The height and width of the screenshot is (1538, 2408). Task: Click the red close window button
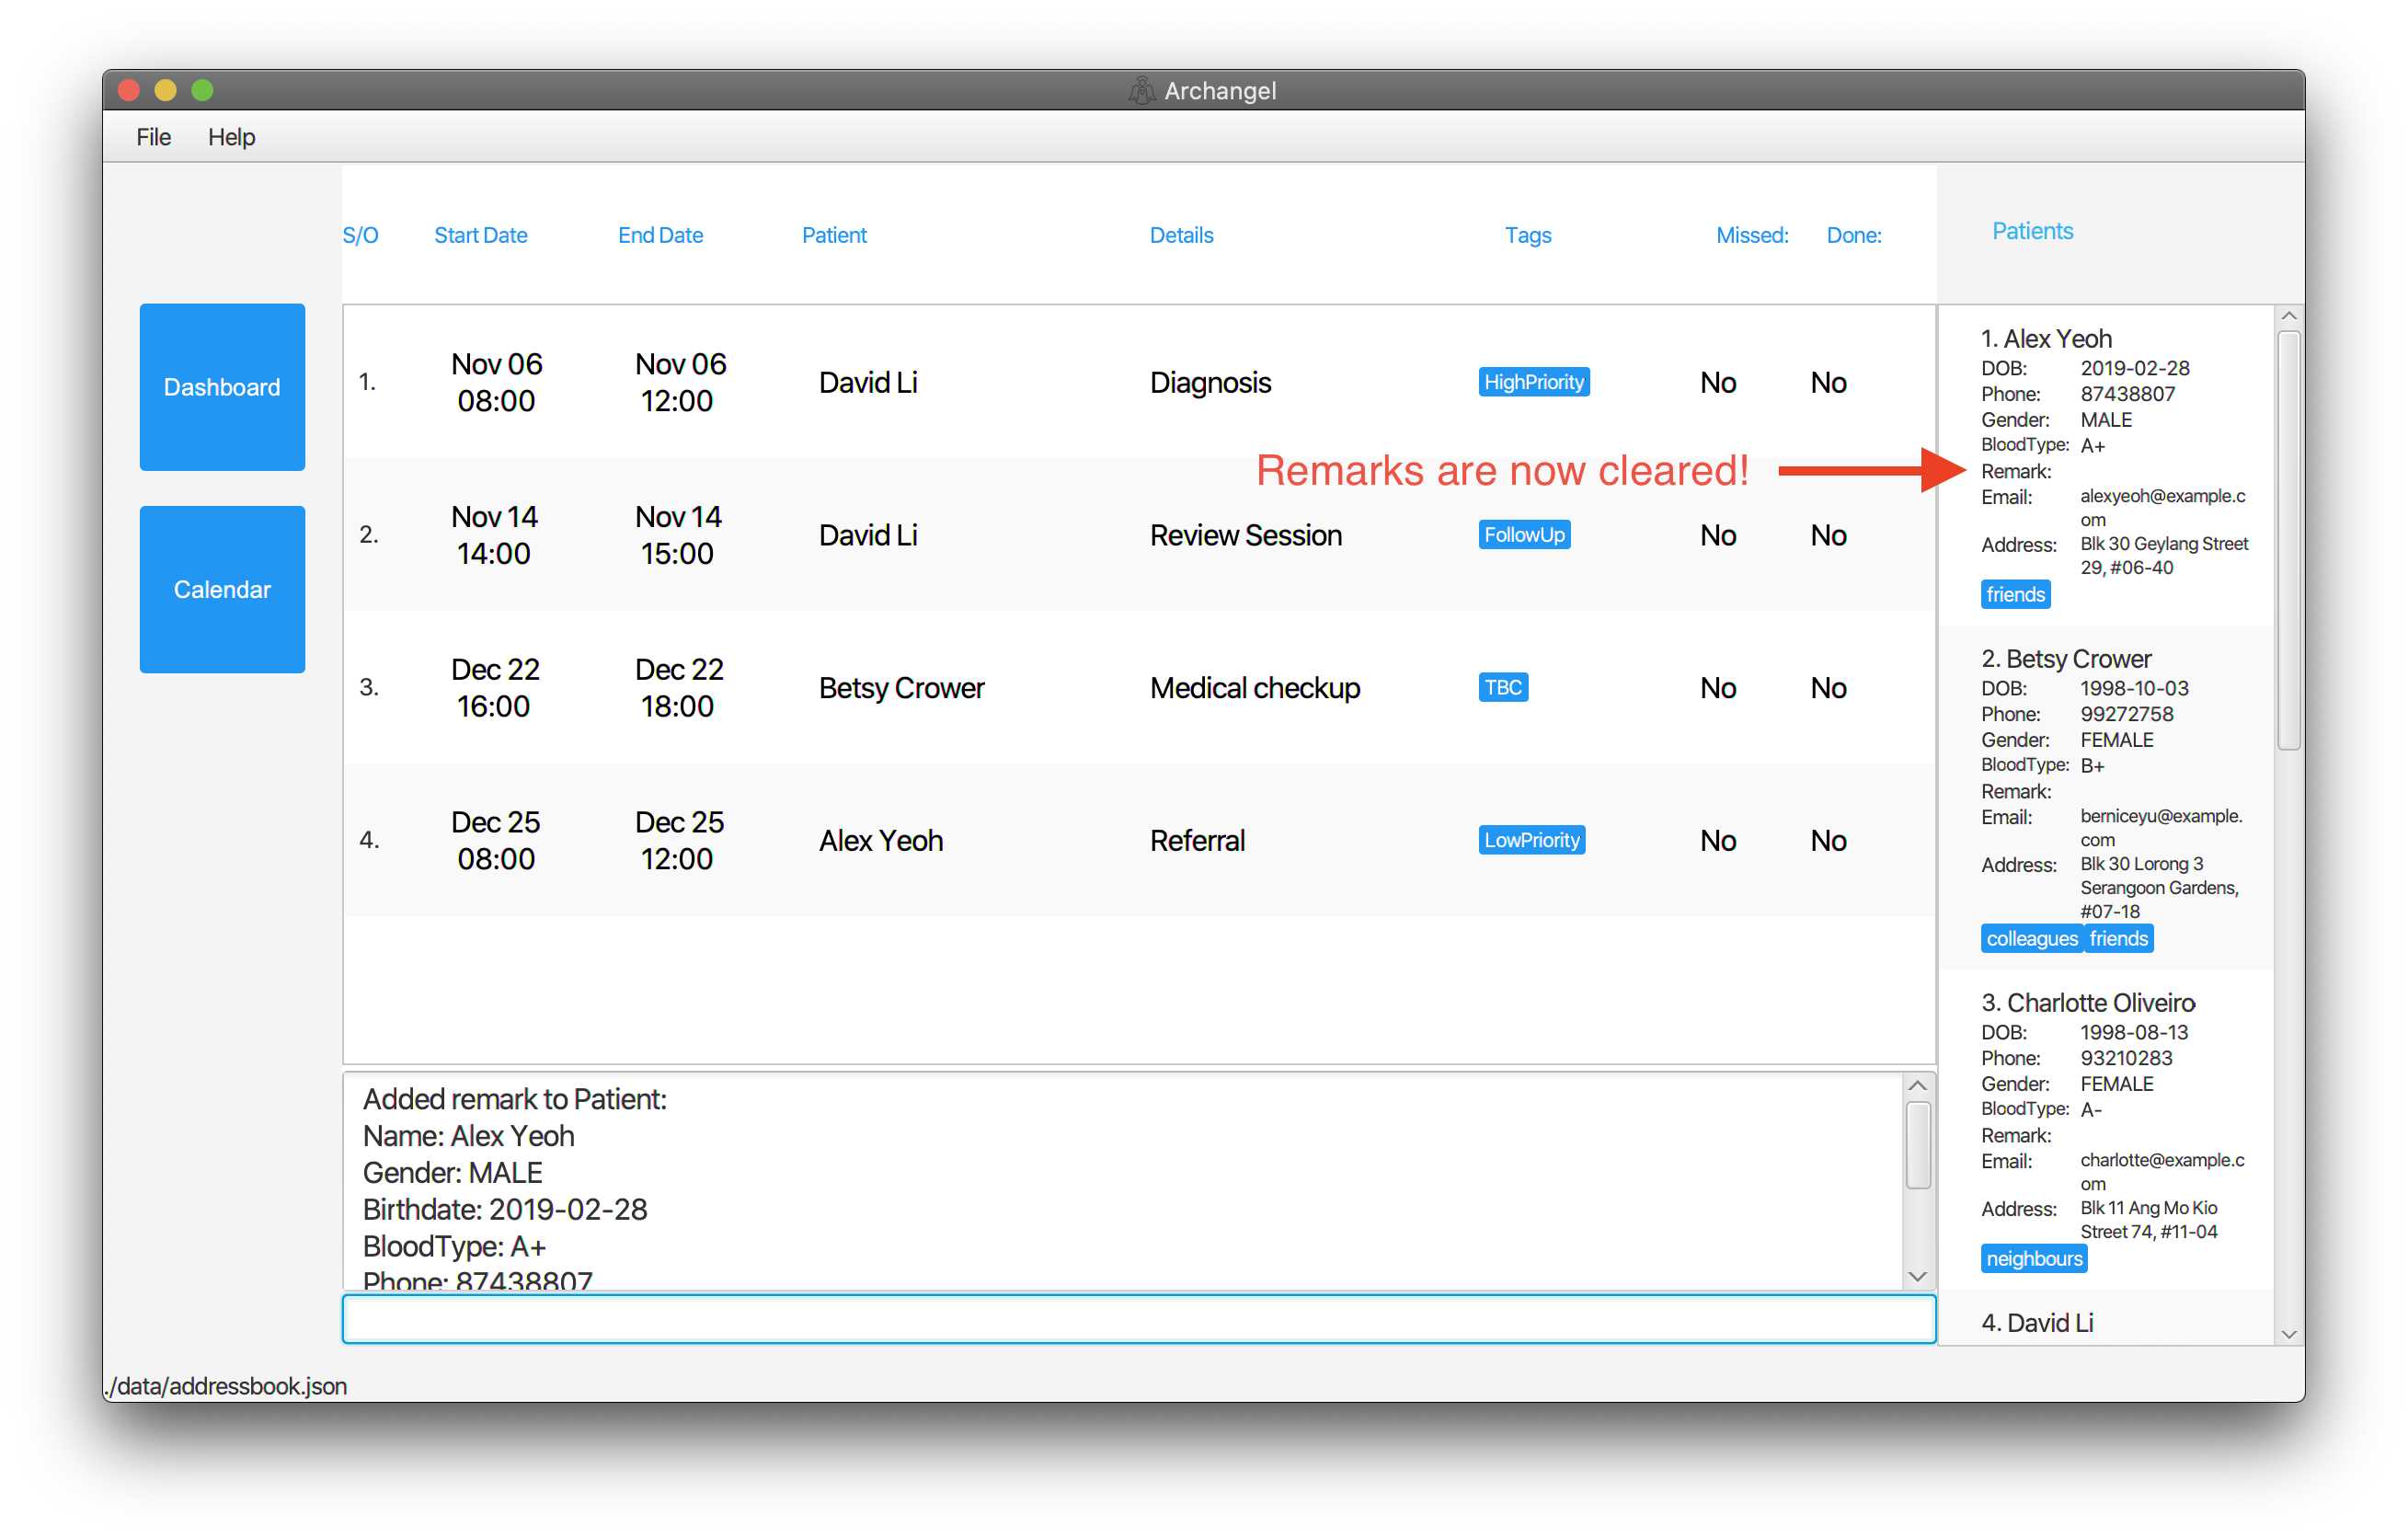(x=128, y=90)
